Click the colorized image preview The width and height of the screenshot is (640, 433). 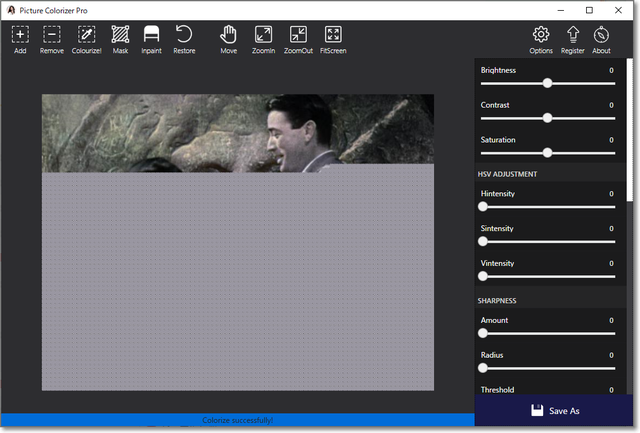[237, 242]
